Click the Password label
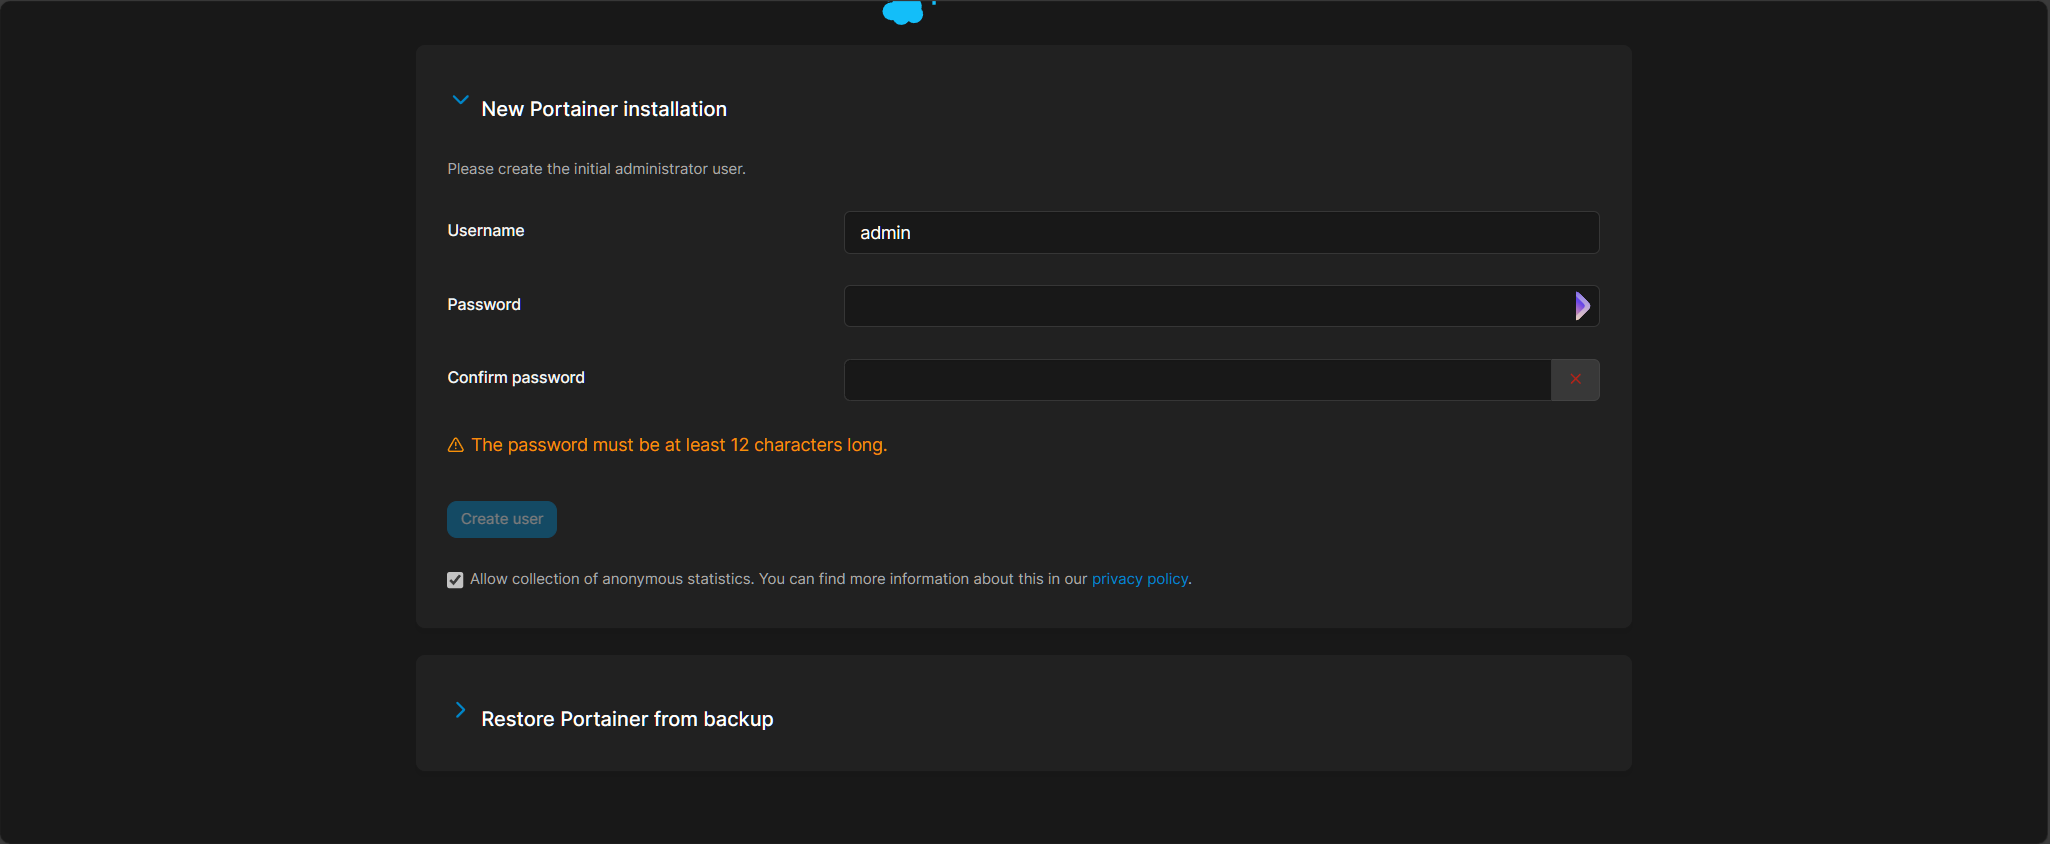This screenshot has height=844, width=2050. click(x=484, y=305)
